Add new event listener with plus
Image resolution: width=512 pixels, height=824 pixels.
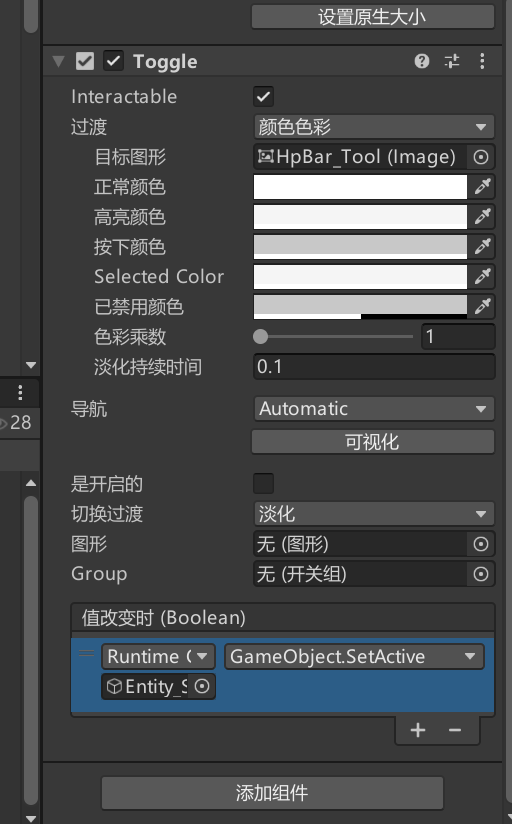pos(418,730)
